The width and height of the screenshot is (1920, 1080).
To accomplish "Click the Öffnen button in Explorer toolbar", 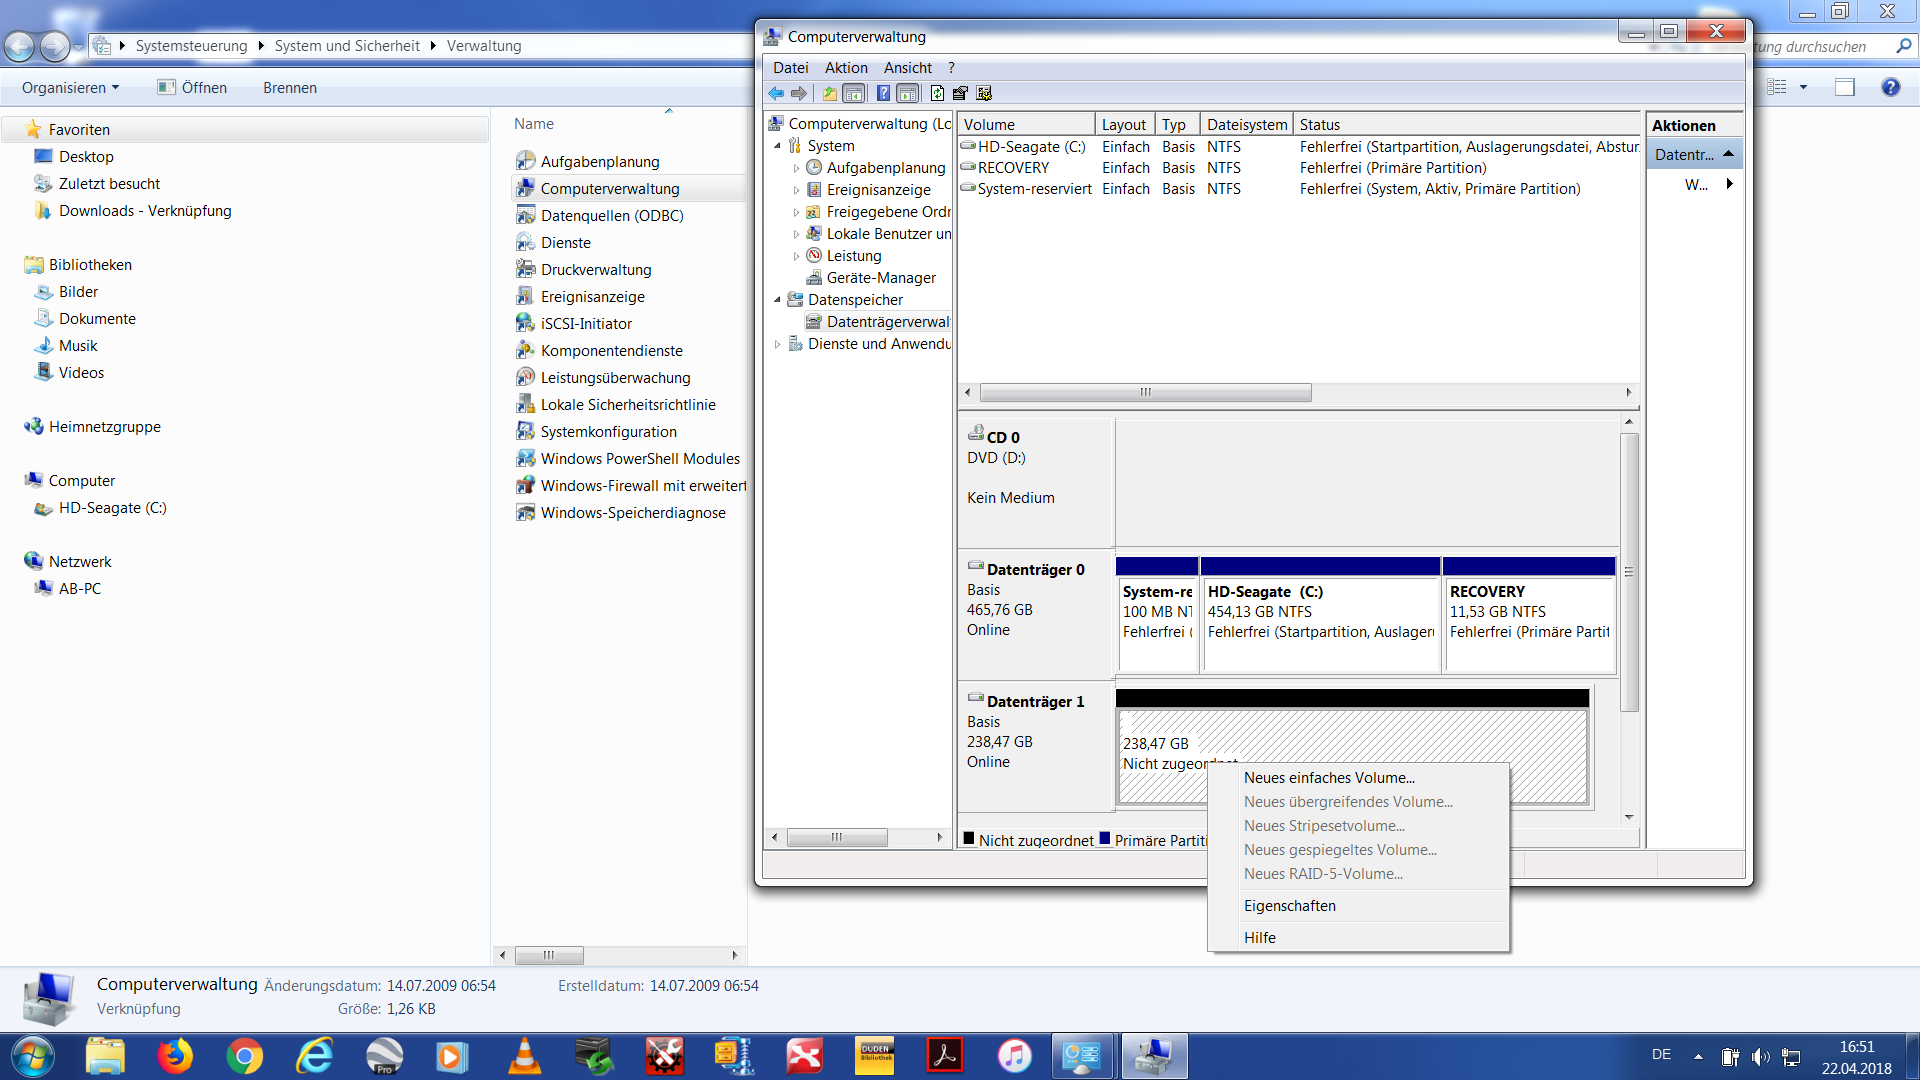I will point(193,88).
